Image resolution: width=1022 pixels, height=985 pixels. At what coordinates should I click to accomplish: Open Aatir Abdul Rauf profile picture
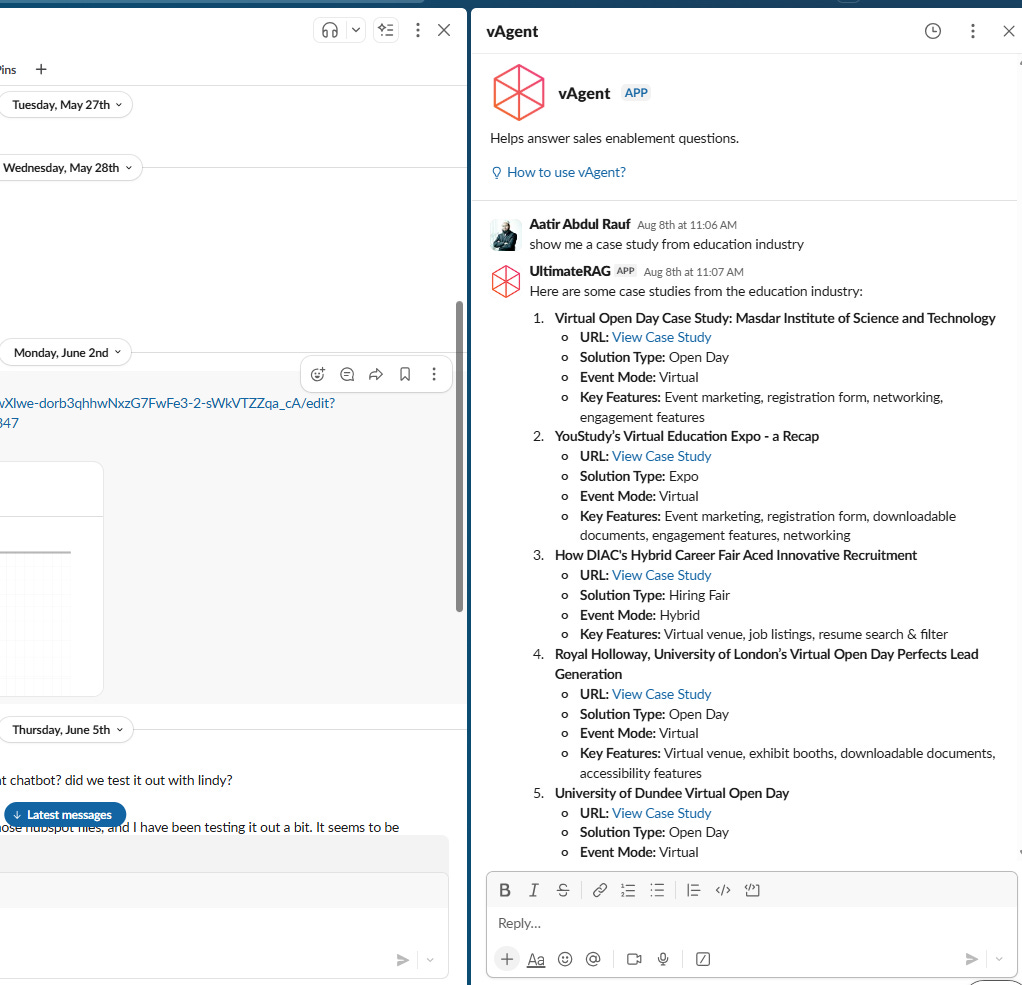point(506,235)
